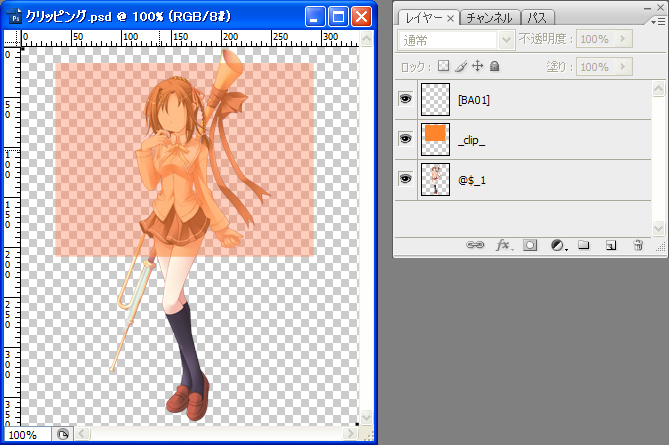
Task: Close the layers panel
Action: point(660,8)
